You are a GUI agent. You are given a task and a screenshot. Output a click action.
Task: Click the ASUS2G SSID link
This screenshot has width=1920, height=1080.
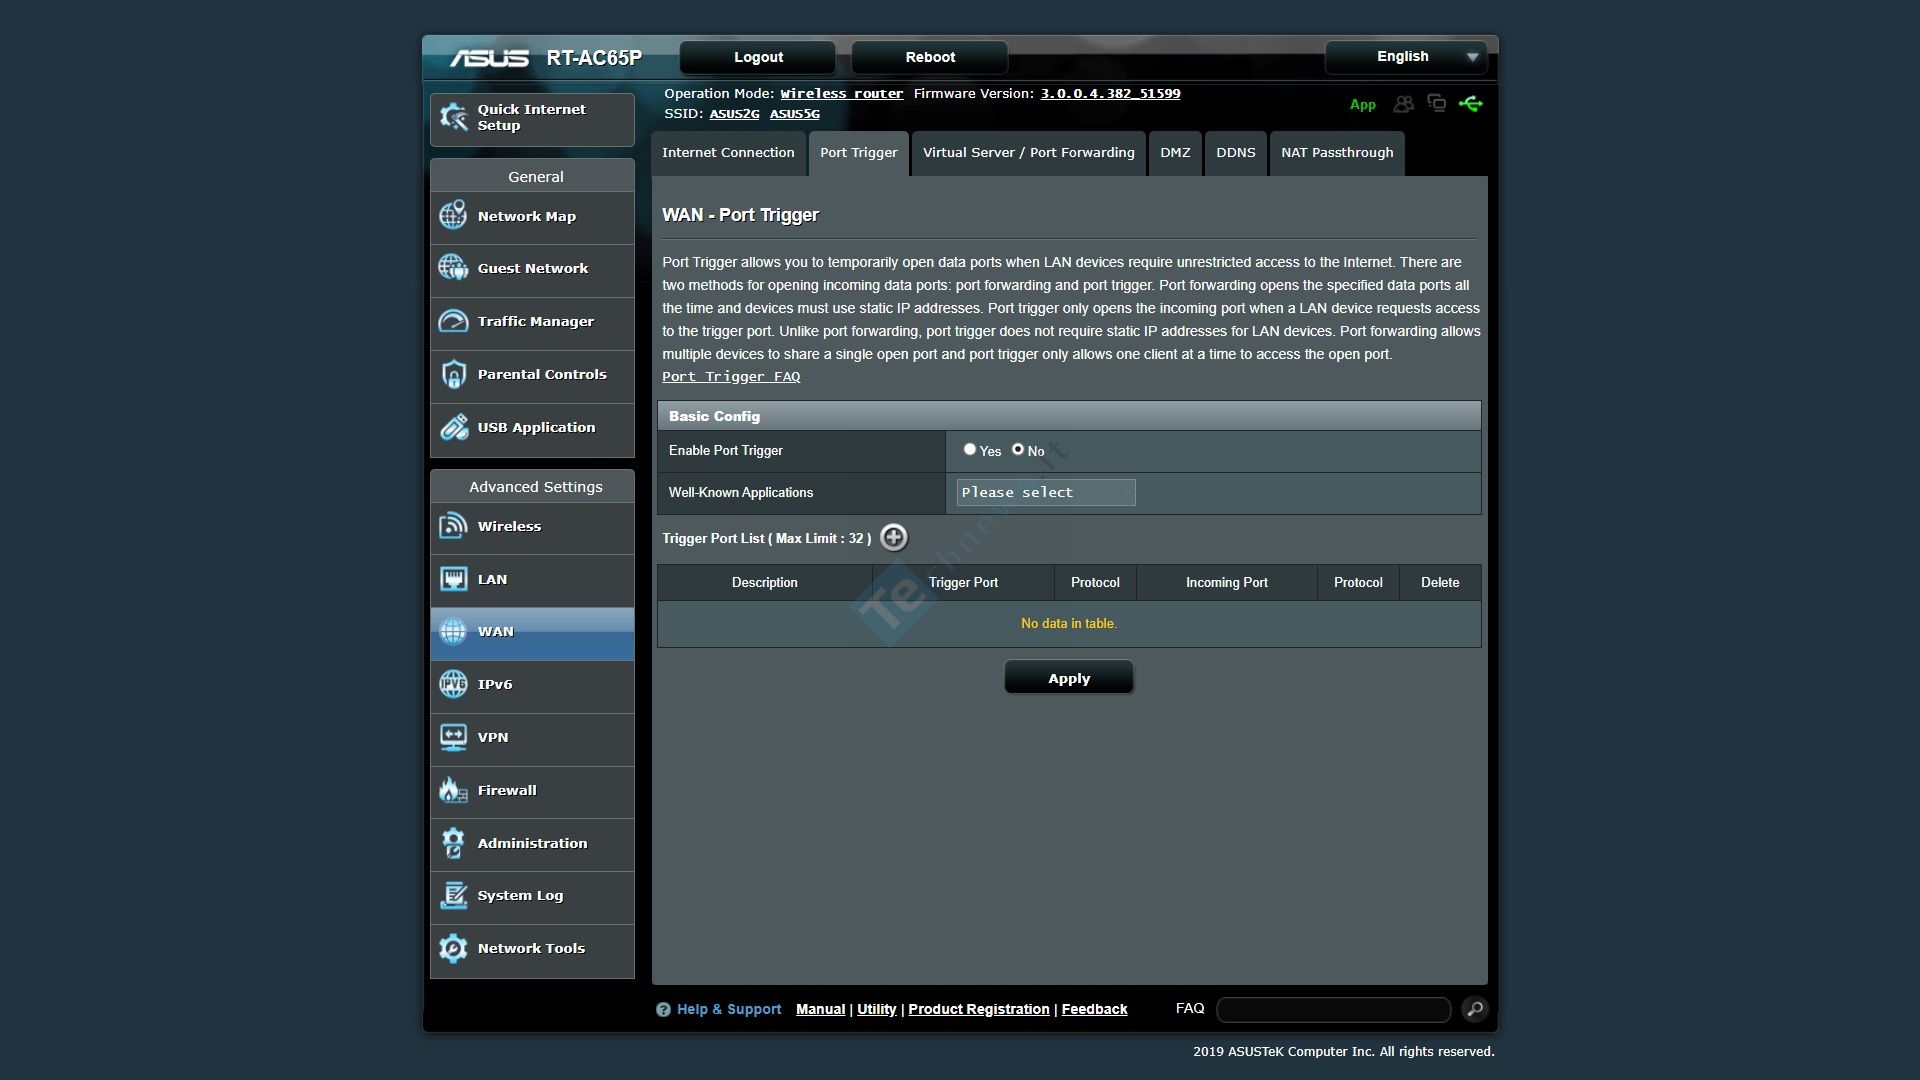(734, 114)
